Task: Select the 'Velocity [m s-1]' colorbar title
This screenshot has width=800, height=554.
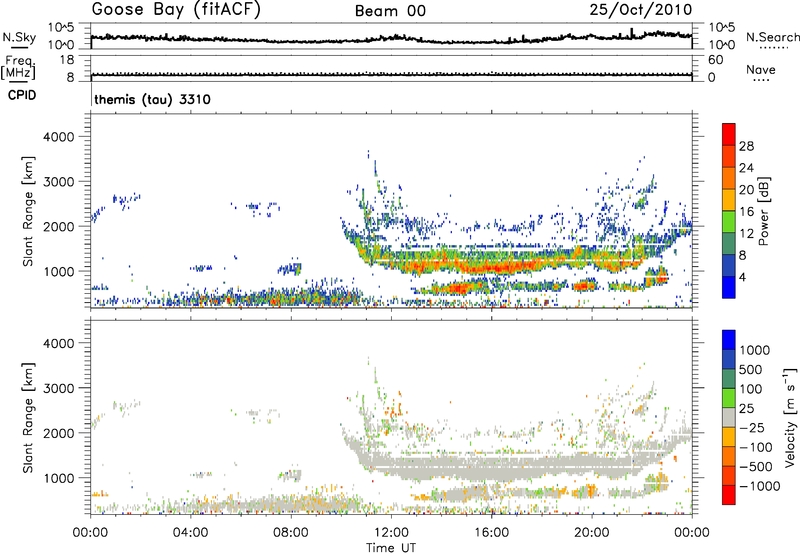Action: [790, 417]
